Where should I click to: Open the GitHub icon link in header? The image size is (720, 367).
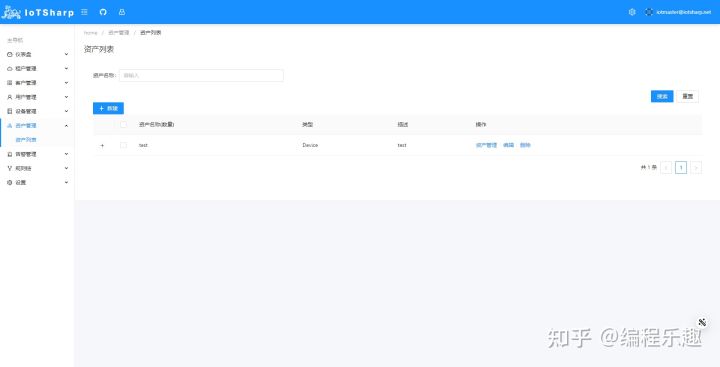point(103,12)
